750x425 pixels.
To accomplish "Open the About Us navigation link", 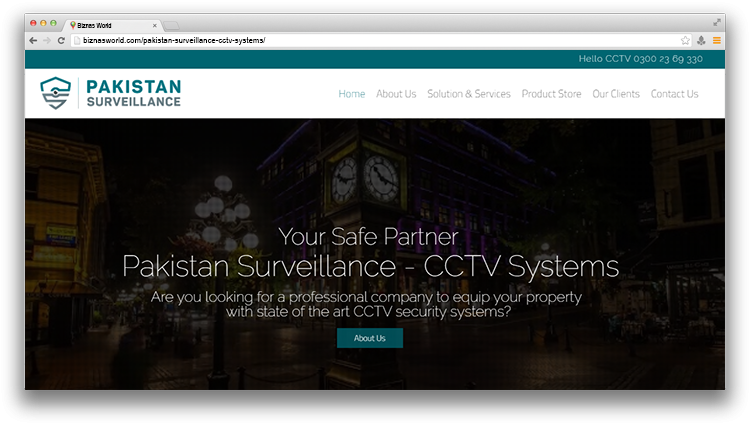I will click(396, 94).
